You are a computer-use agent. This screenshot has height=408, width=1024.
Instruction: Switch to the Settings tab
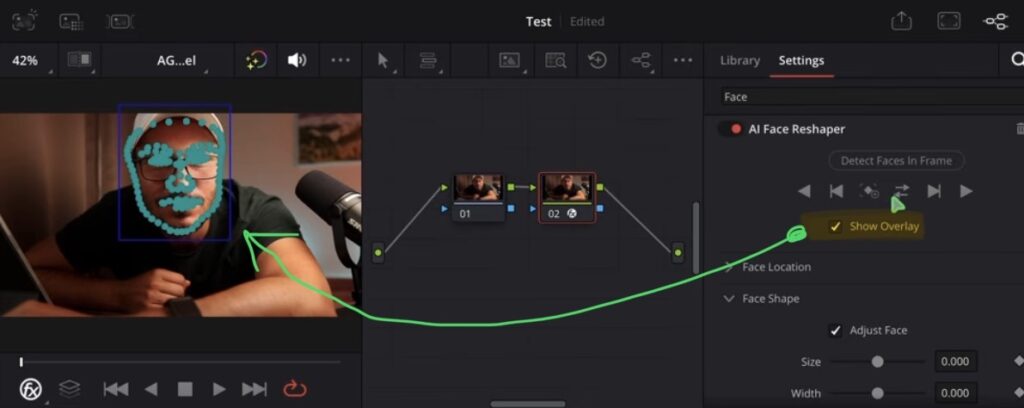coord(801,61)
